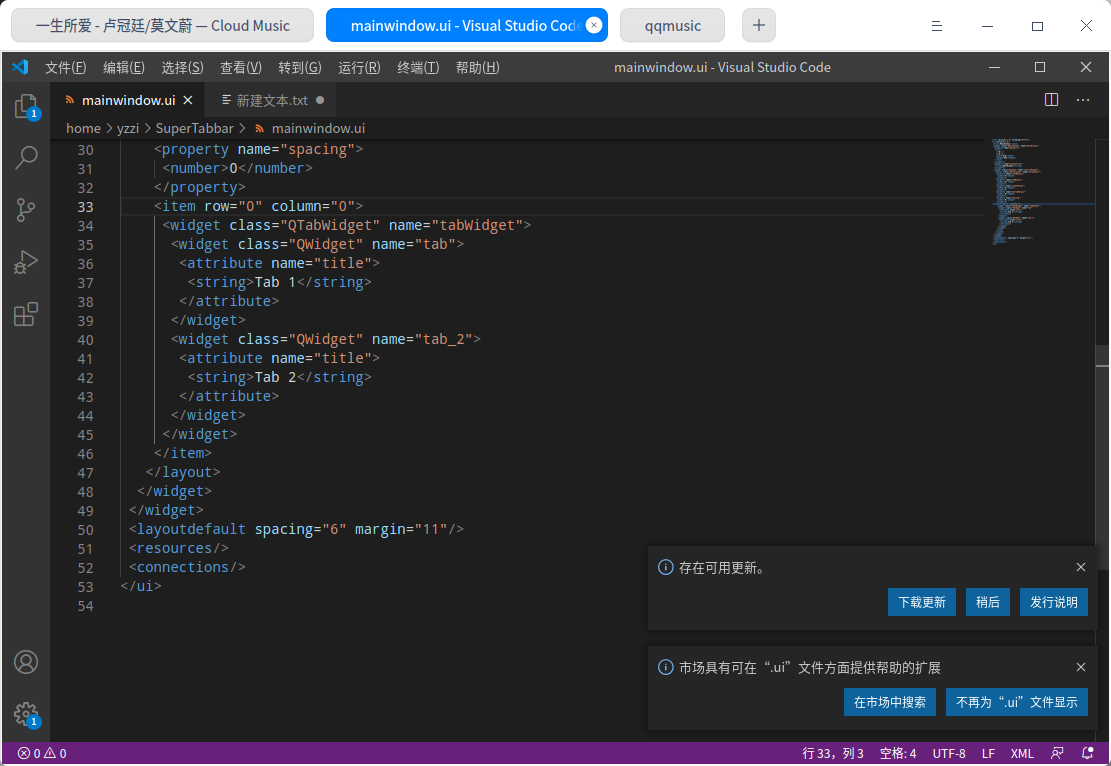Open Run and Debug view
Screen dimensions: 1111x766
(x=26, y=262)
